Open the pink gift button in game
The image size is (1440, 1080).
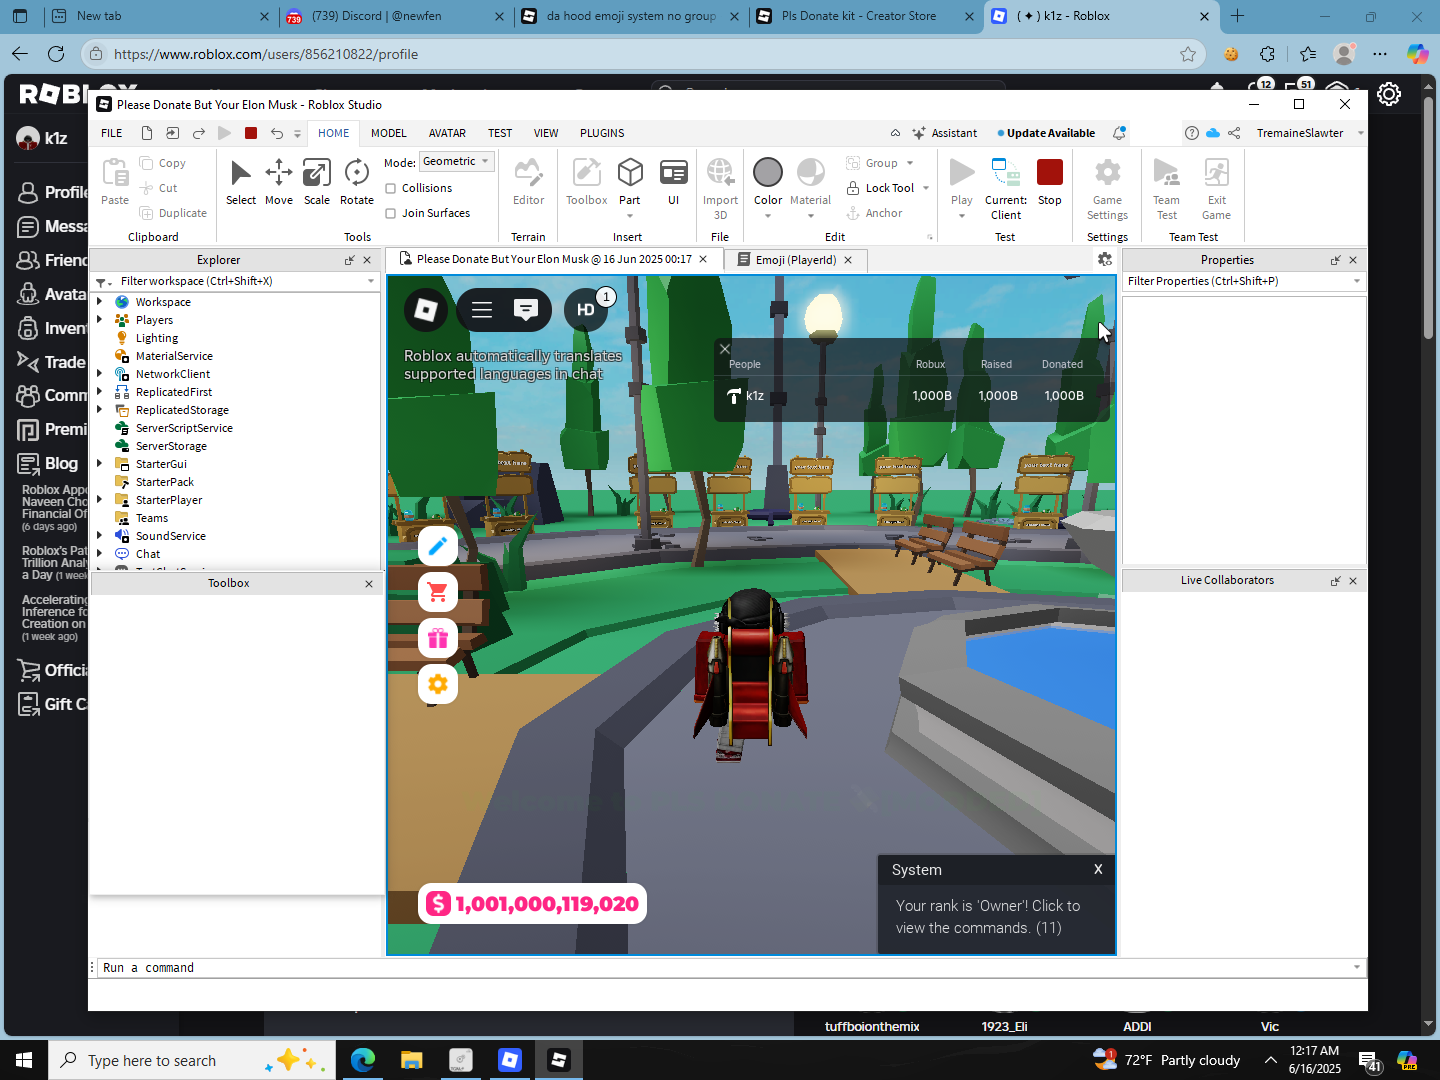click(438, 638)
